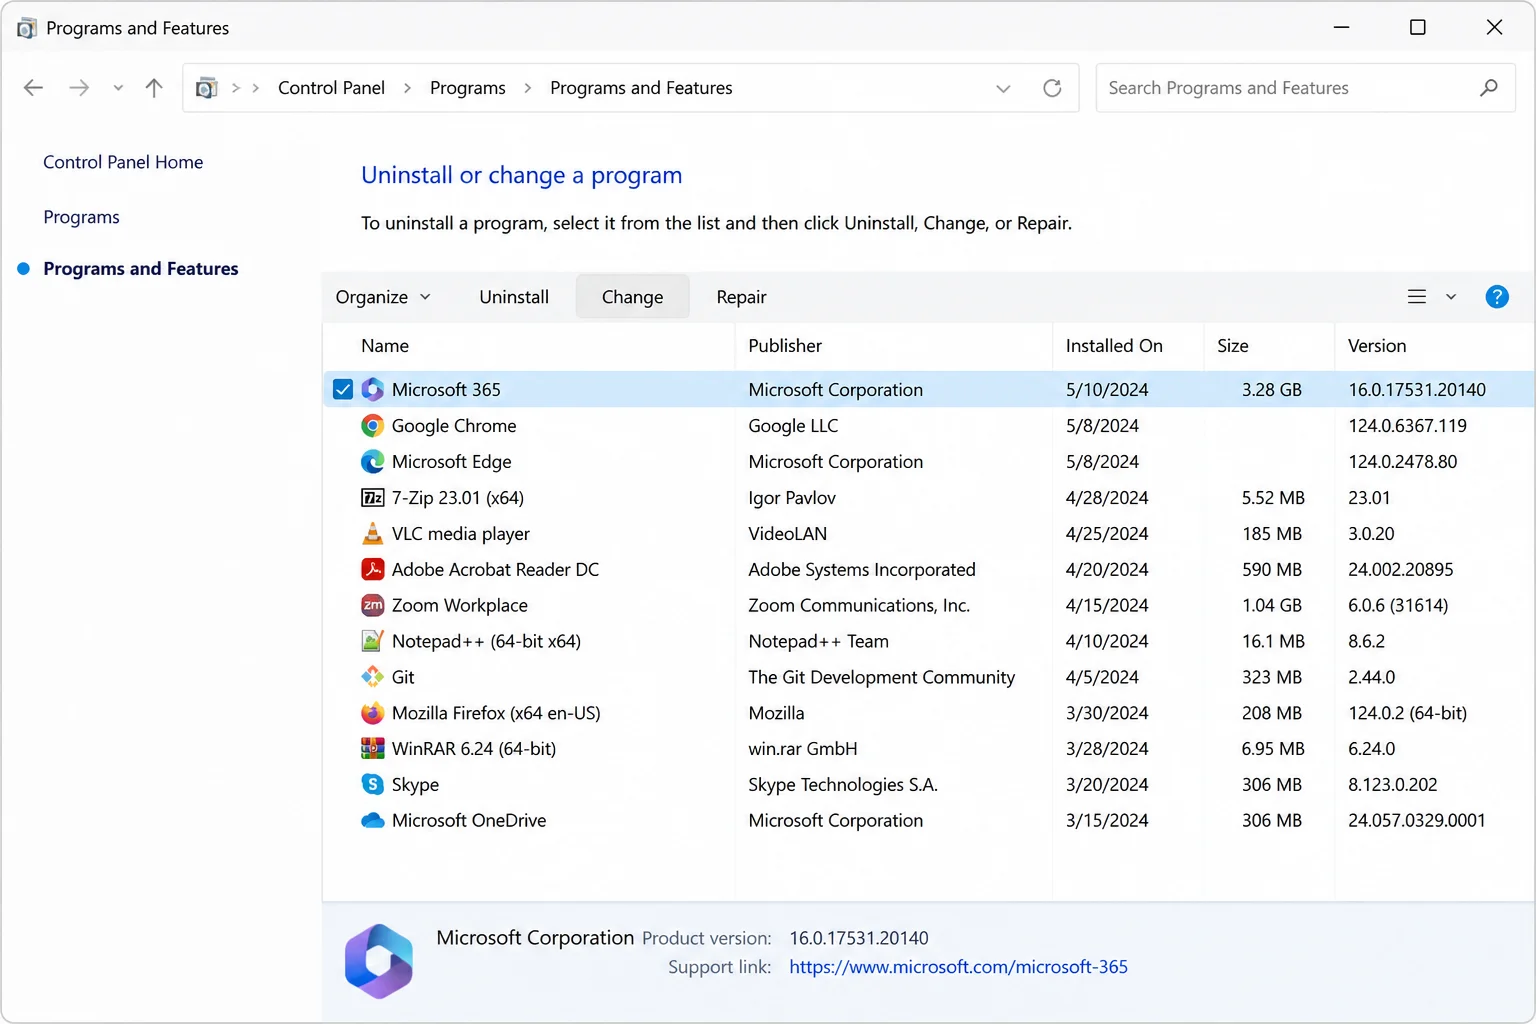This screenshot has height=1024, width=1536.
Task: Open the Organize dropdown menu
Action: [383, 297]
